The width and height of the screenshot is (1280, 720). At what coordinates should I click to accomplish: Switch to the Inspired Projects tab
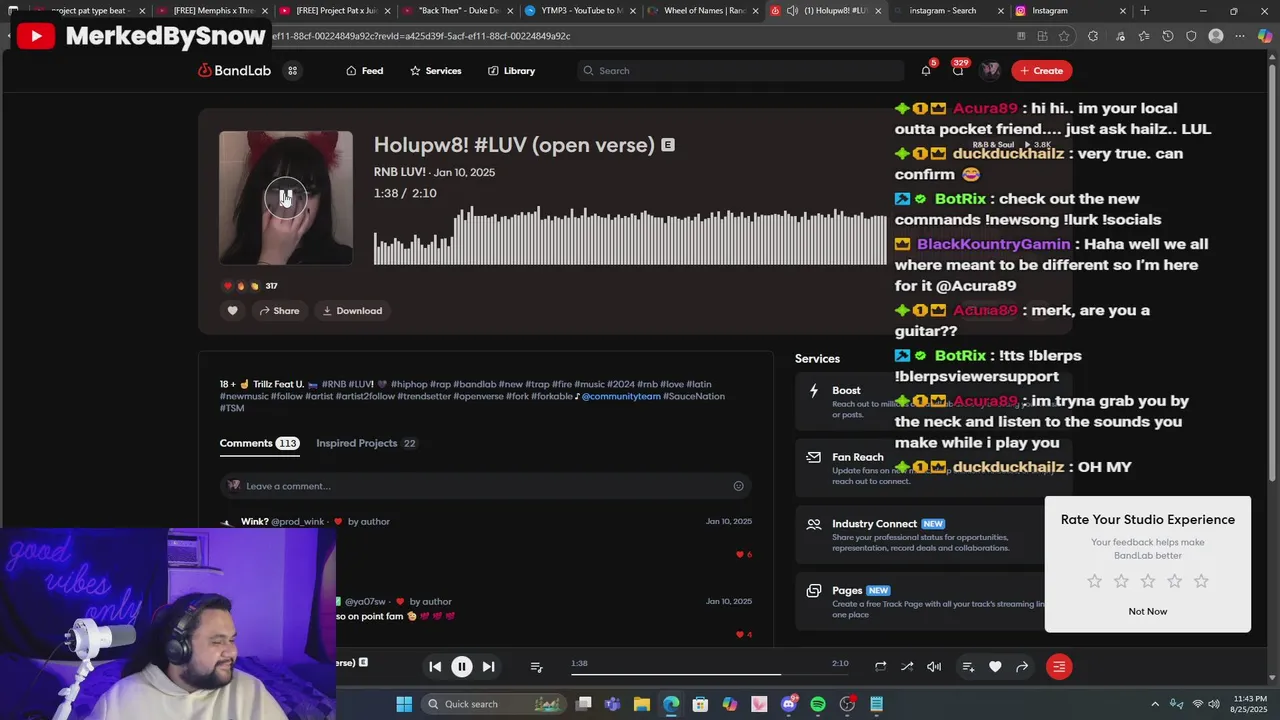tap(366, 443)
